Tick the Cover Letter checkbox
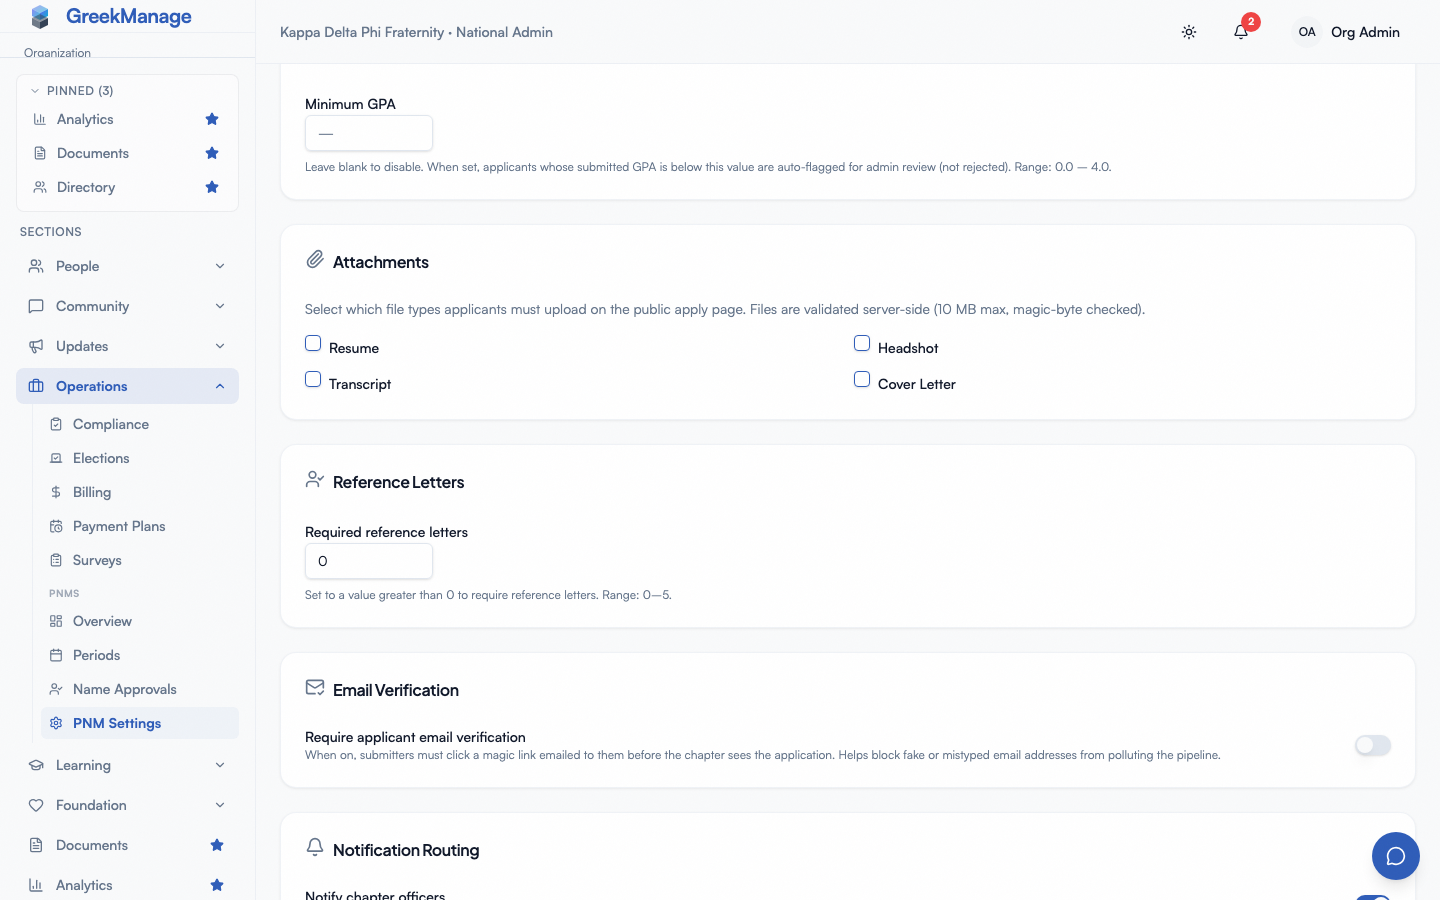The height and width of the screenshot is (900, 1440). click(862, 379)
